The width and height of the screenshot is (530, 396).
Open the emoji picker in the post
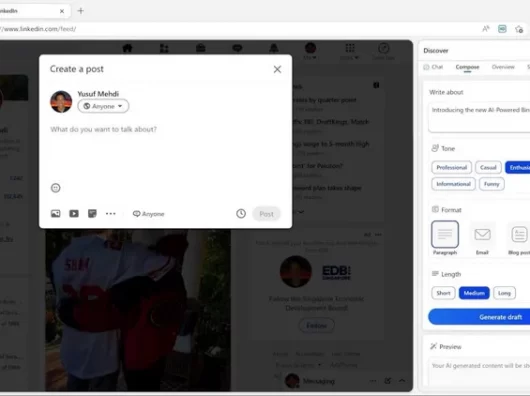pyautogui.click(x=55, y=188)
